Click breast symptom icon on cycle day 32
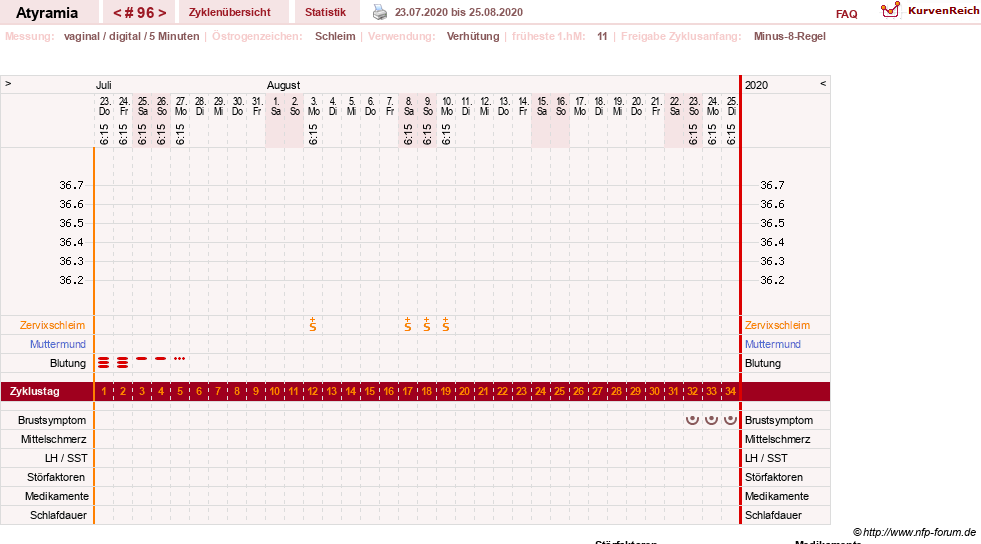981x544 pixels. [692, 420]
